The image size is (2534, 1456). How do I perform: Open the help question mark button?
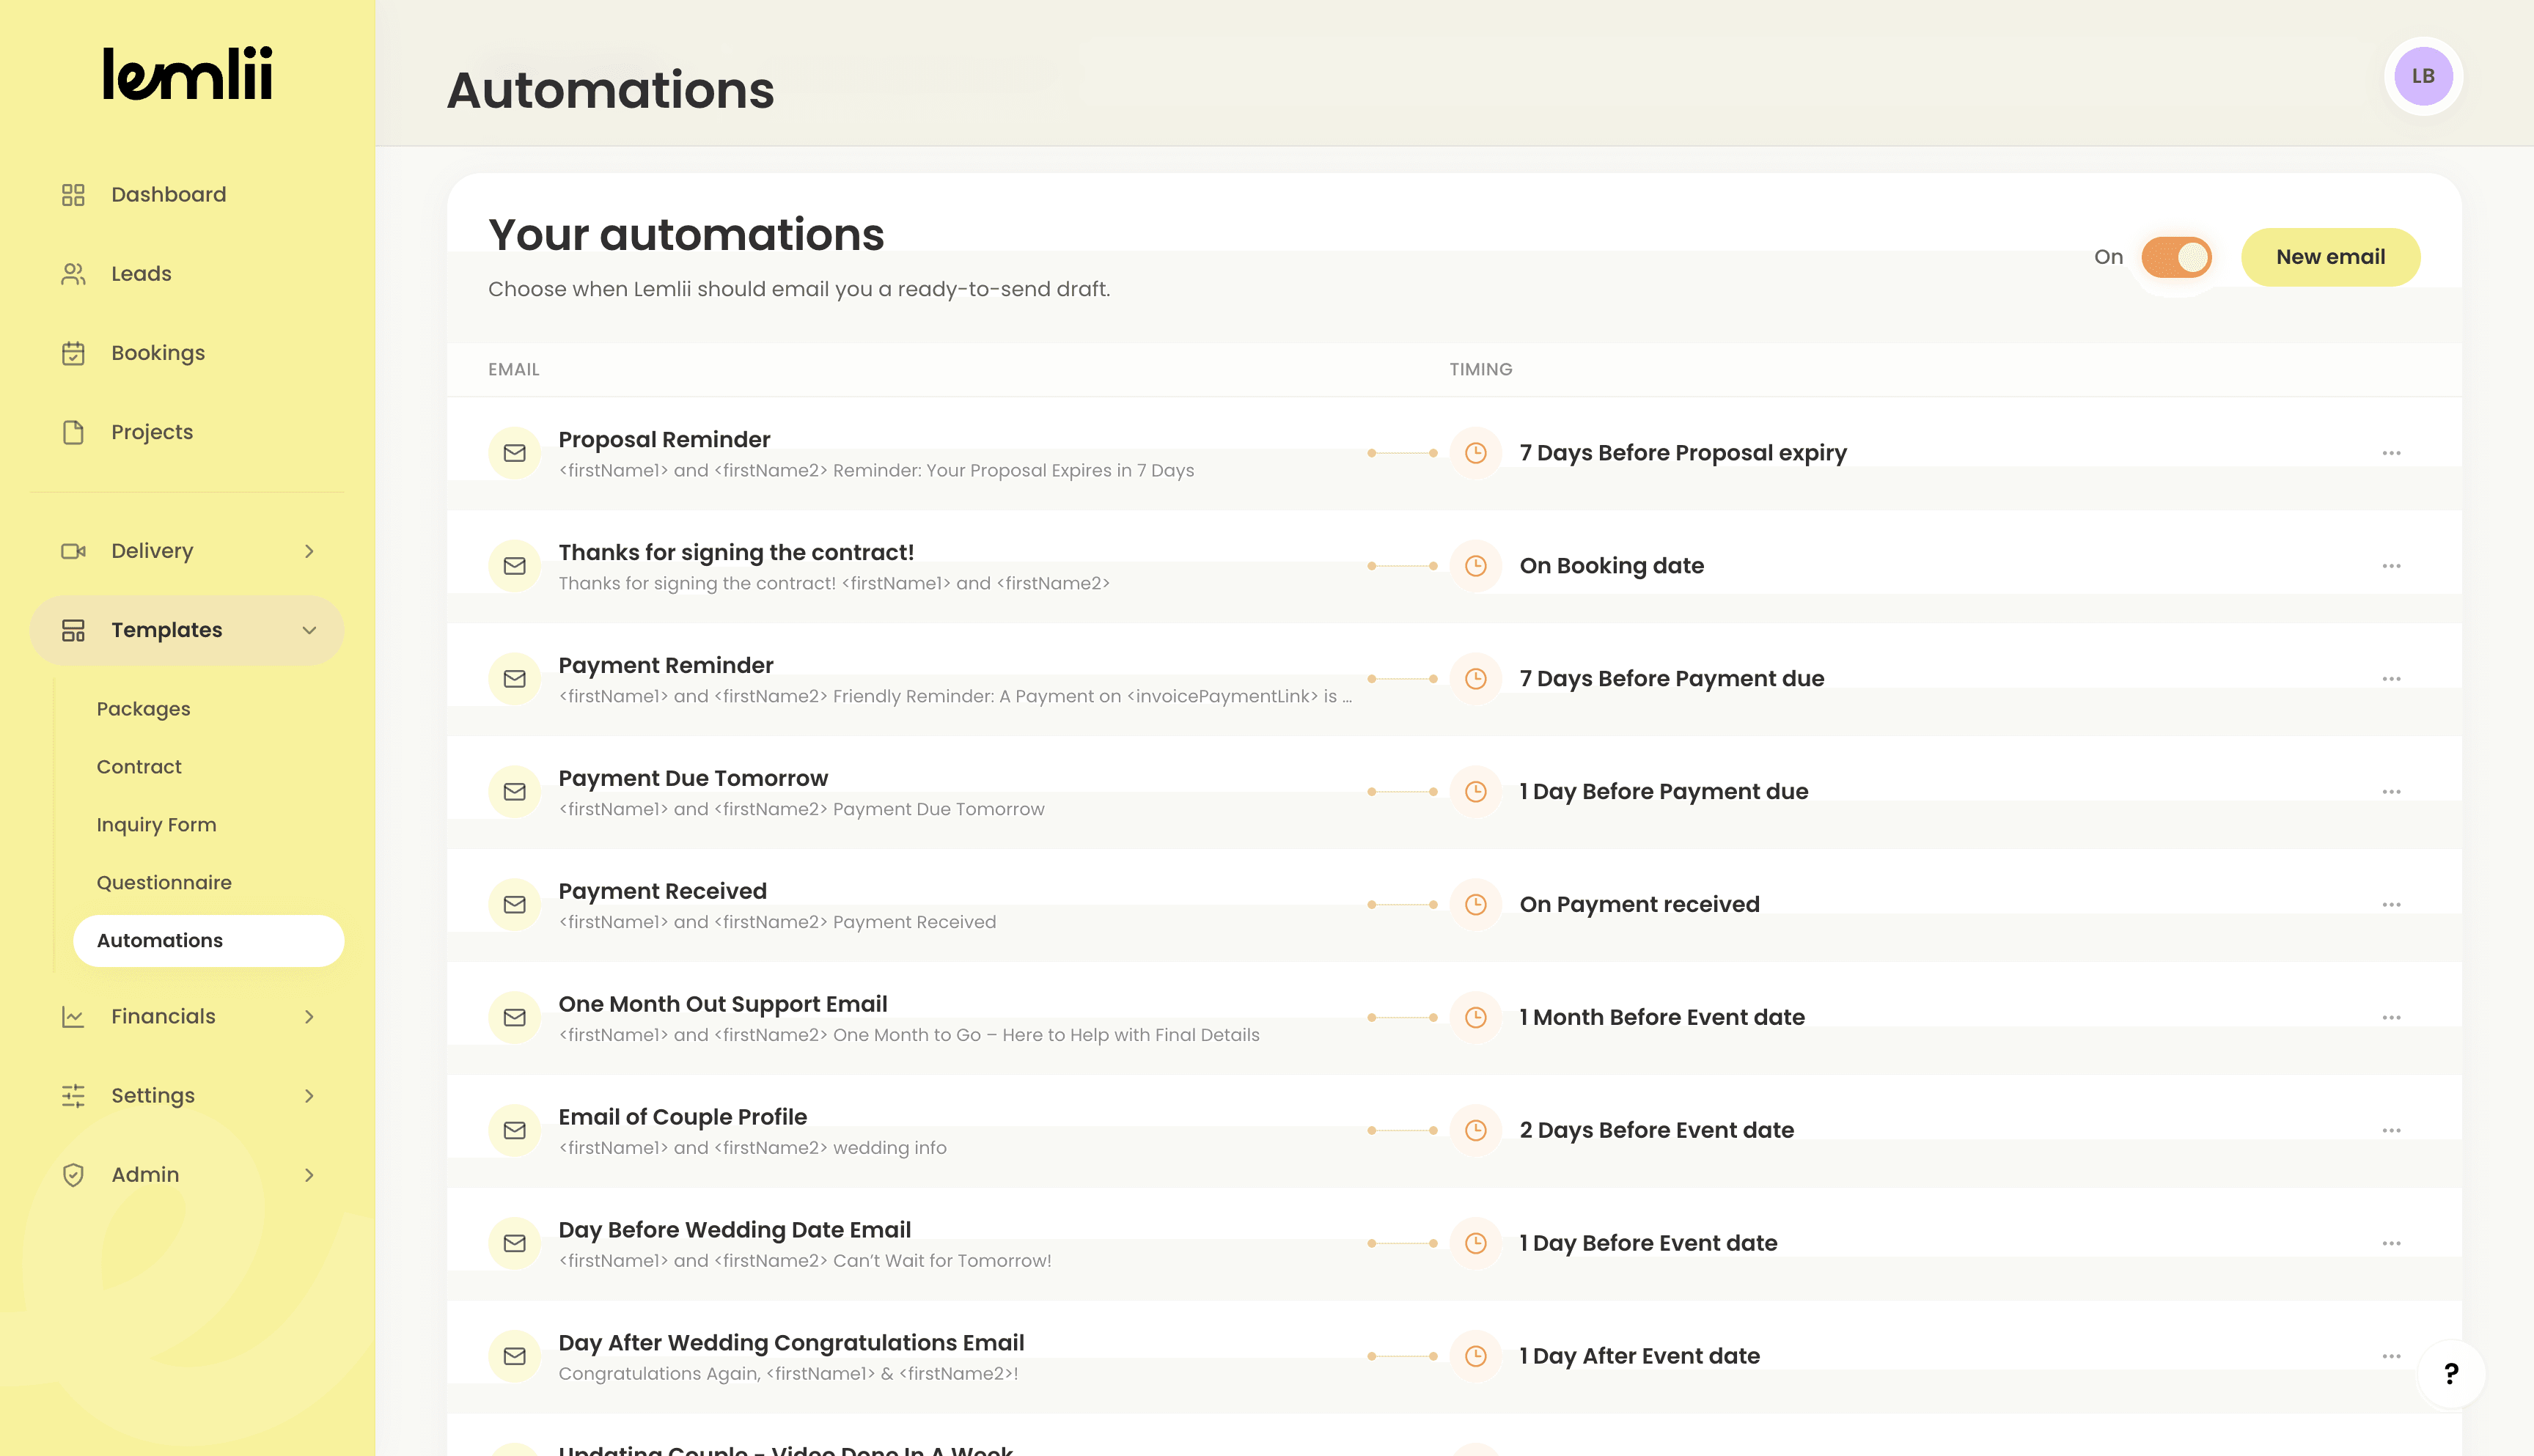tap(2450, 1373)
